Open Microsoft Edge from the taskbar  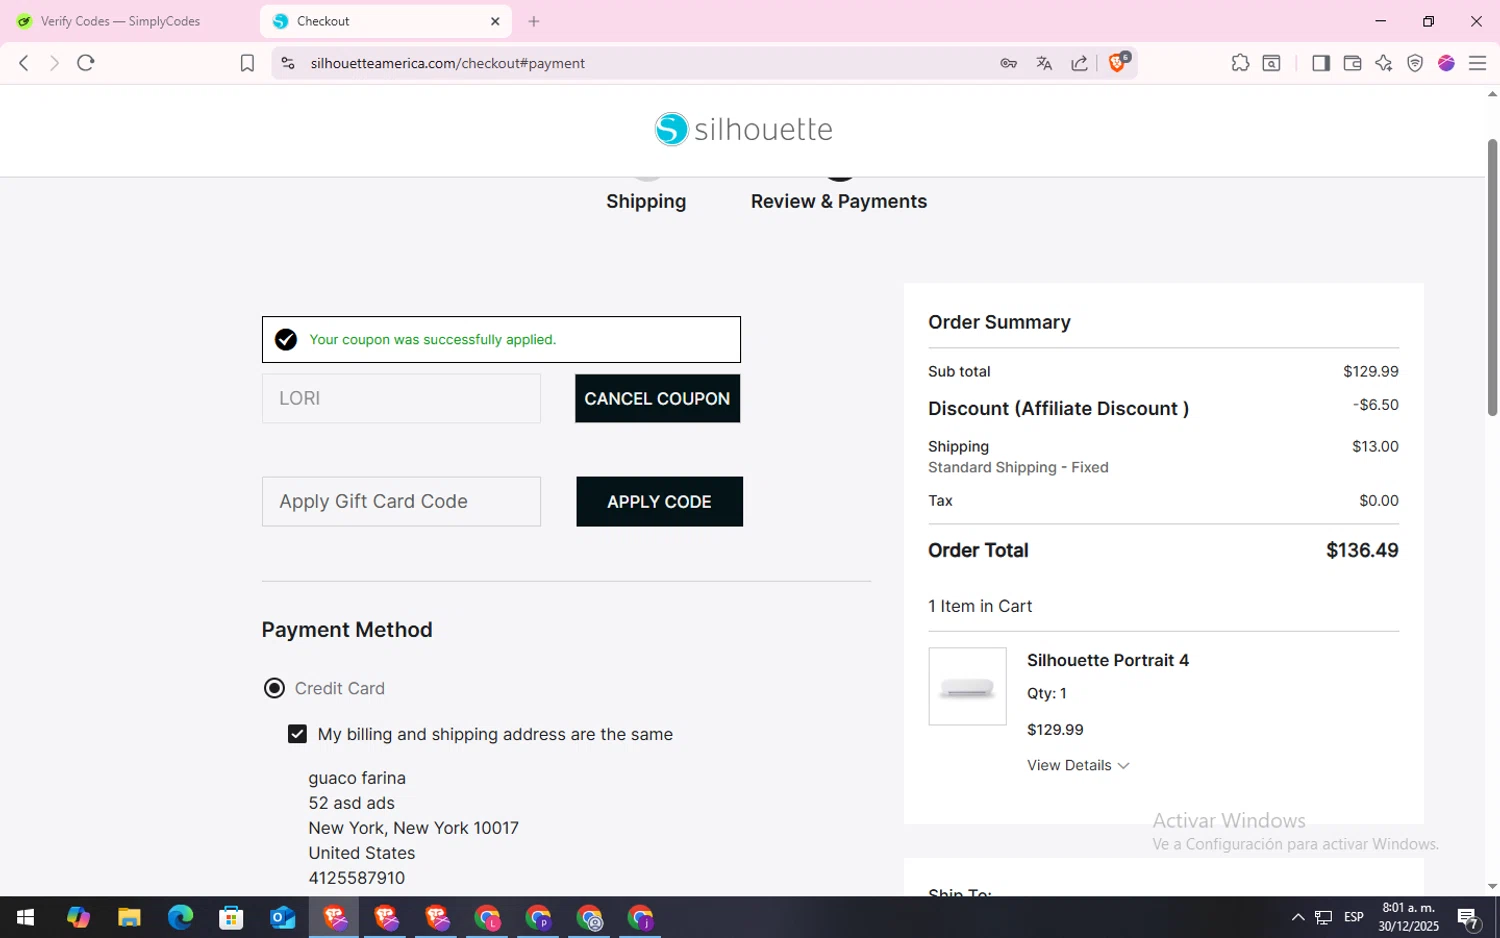tap(180, 917)
